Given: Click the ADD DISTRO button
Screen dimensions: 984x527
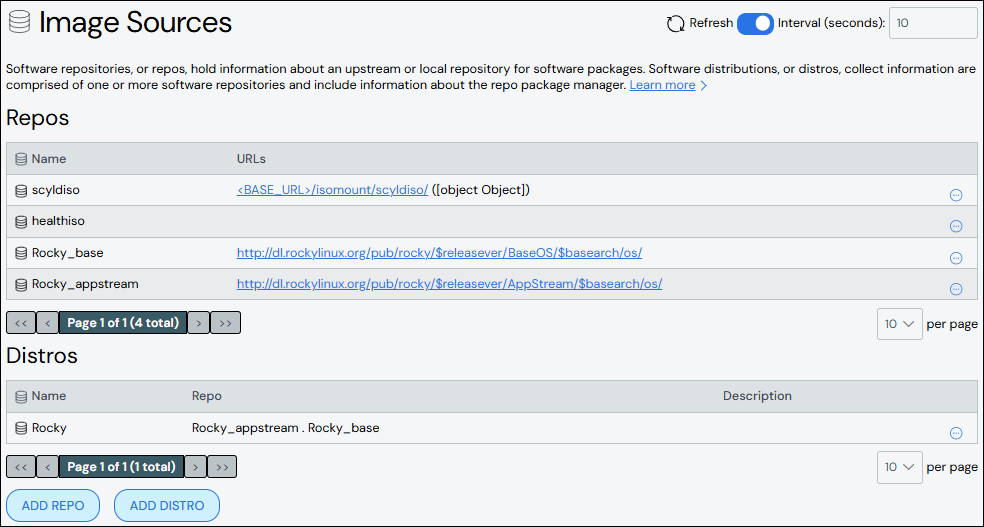Looking at the screenshot, I should tap(167, 506).
